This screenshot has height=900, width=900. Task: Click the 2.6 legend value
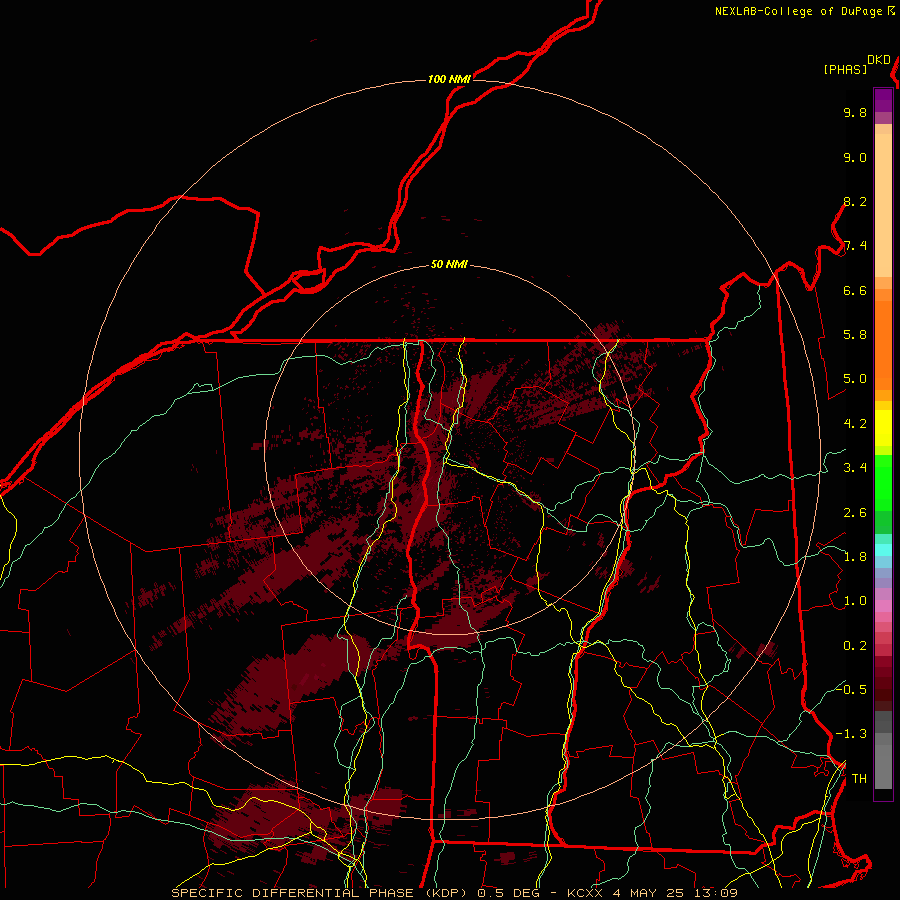855,513
